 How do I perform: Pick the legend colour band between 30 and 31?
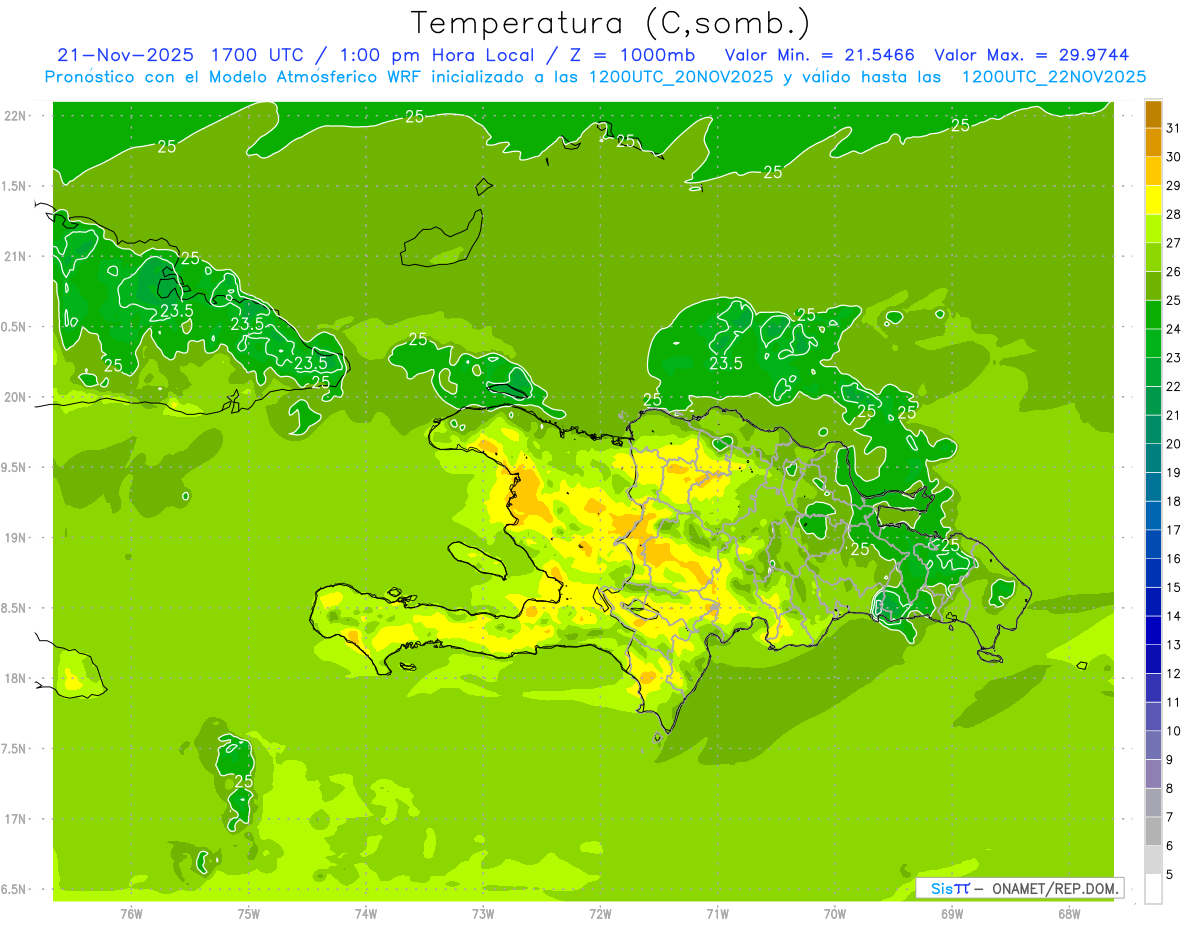click(x=1153, y=143)
